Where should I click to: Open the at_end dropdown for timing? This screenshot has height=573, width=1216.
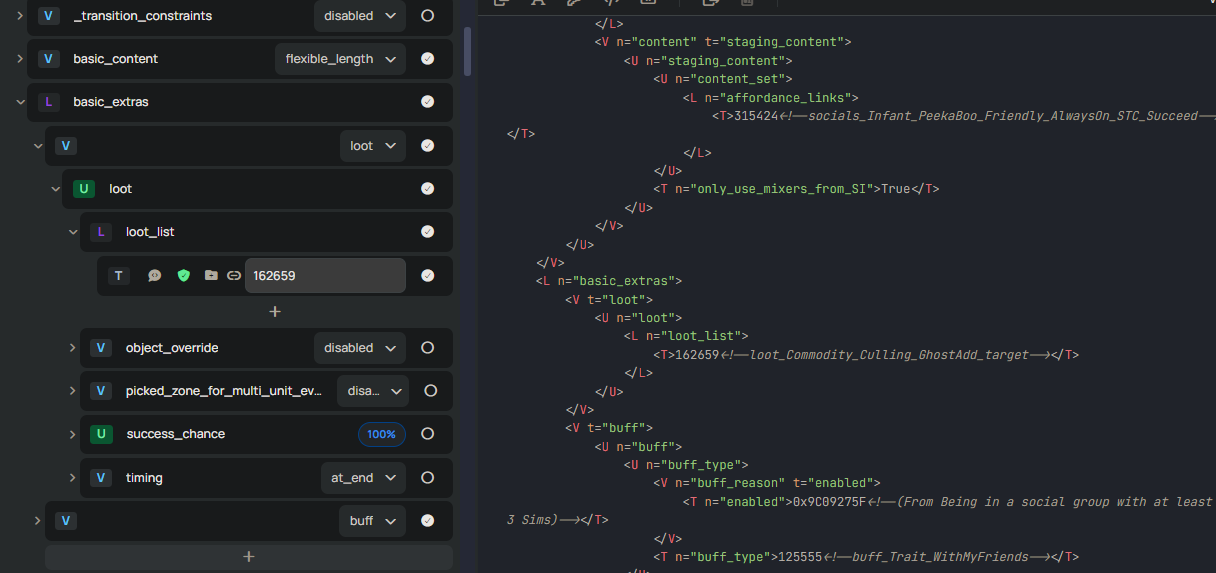coord(363,478)
